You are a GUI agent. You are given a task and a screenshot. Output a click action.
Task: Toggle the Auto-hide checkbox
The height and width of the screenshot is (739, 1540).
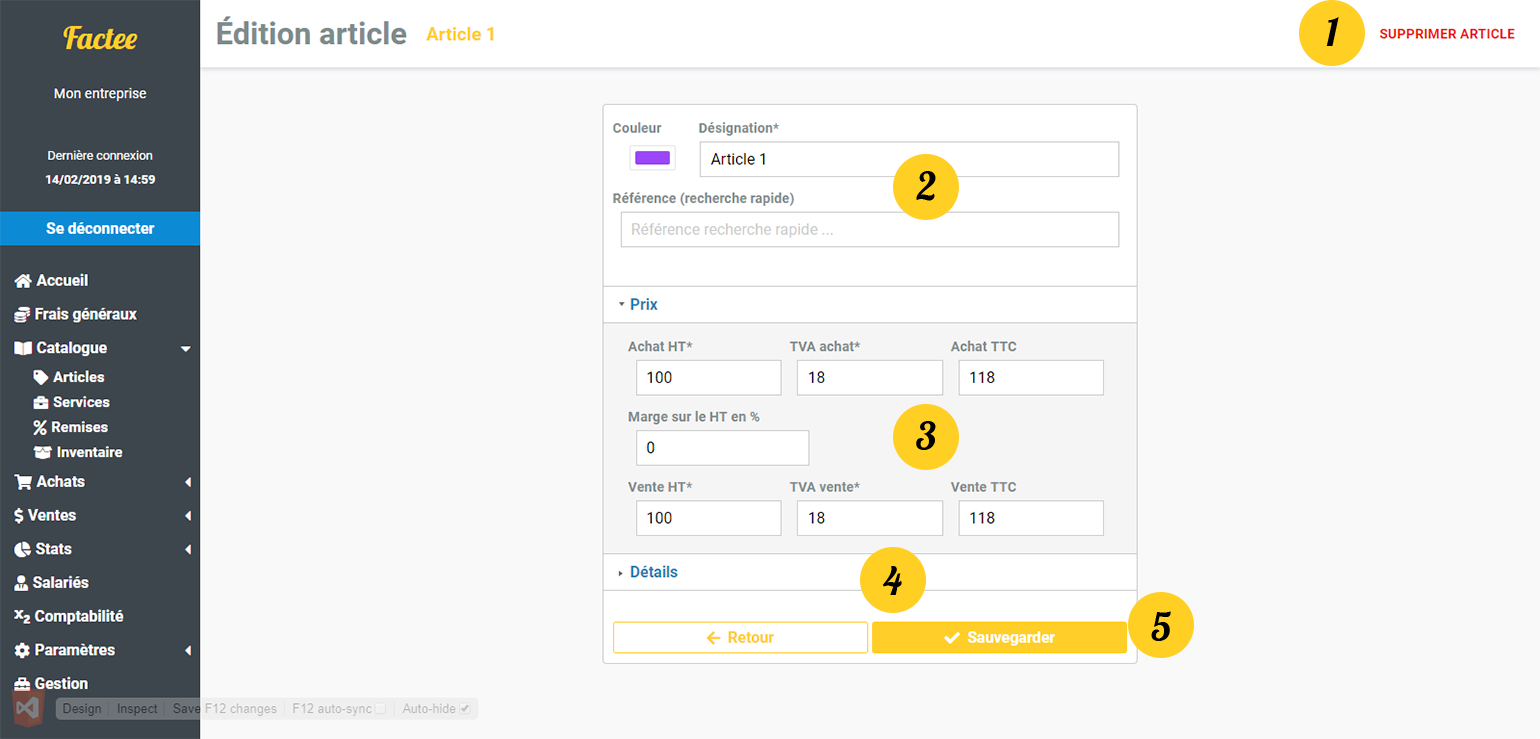464,709
